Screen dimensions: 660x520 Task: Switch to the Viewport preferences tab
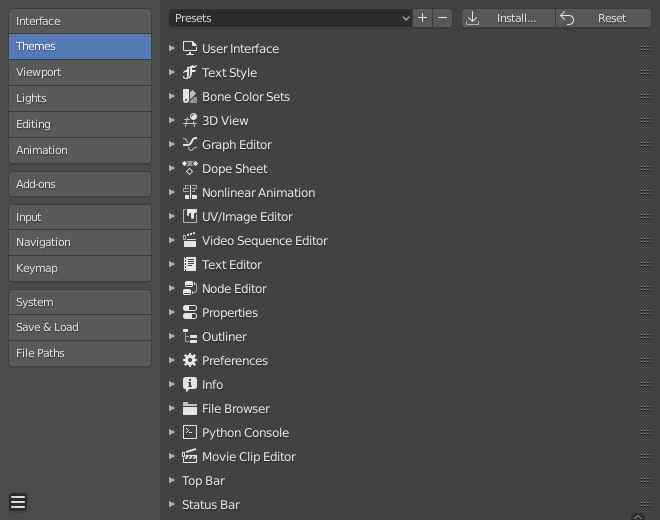click(80, 72)
